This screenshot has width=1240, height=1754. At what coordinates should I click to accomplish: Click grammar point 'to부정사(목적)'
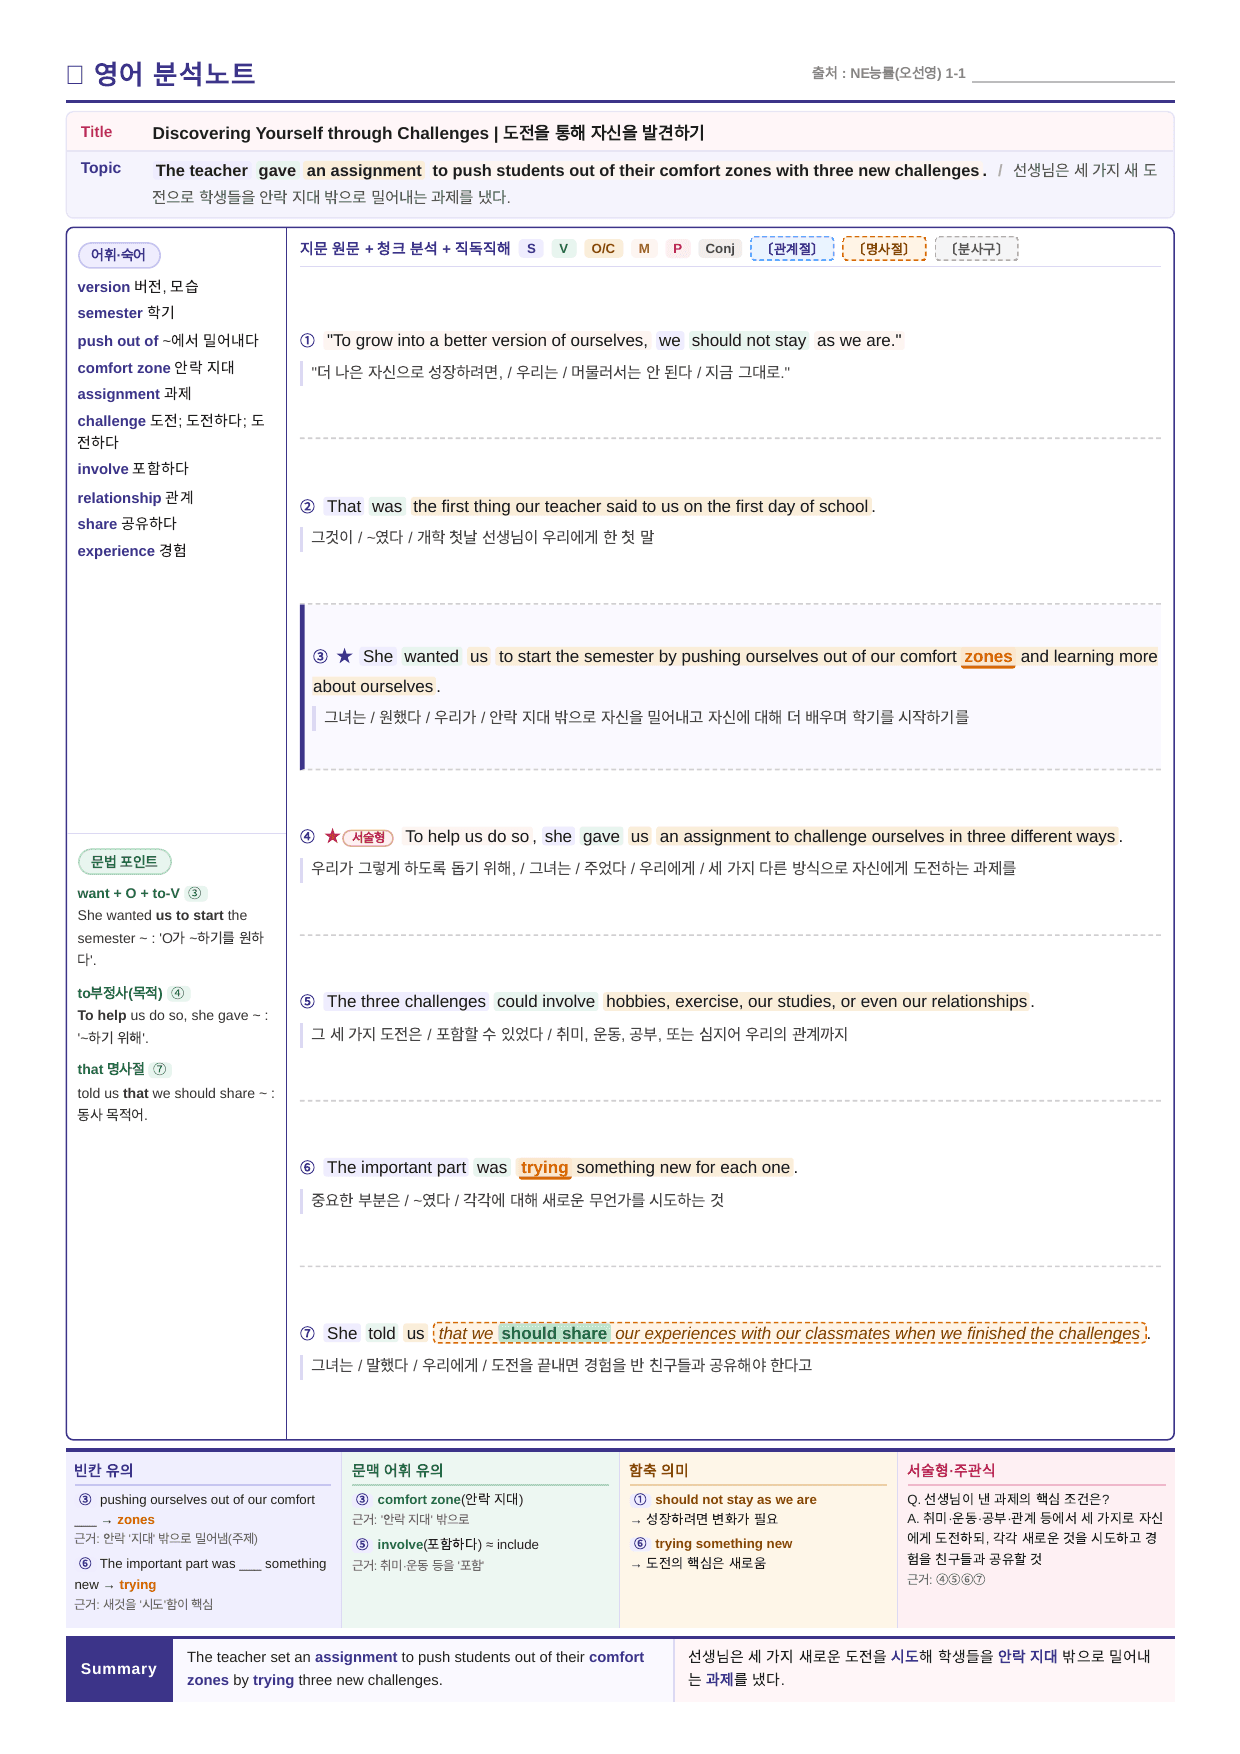click(x=120, y=993)
